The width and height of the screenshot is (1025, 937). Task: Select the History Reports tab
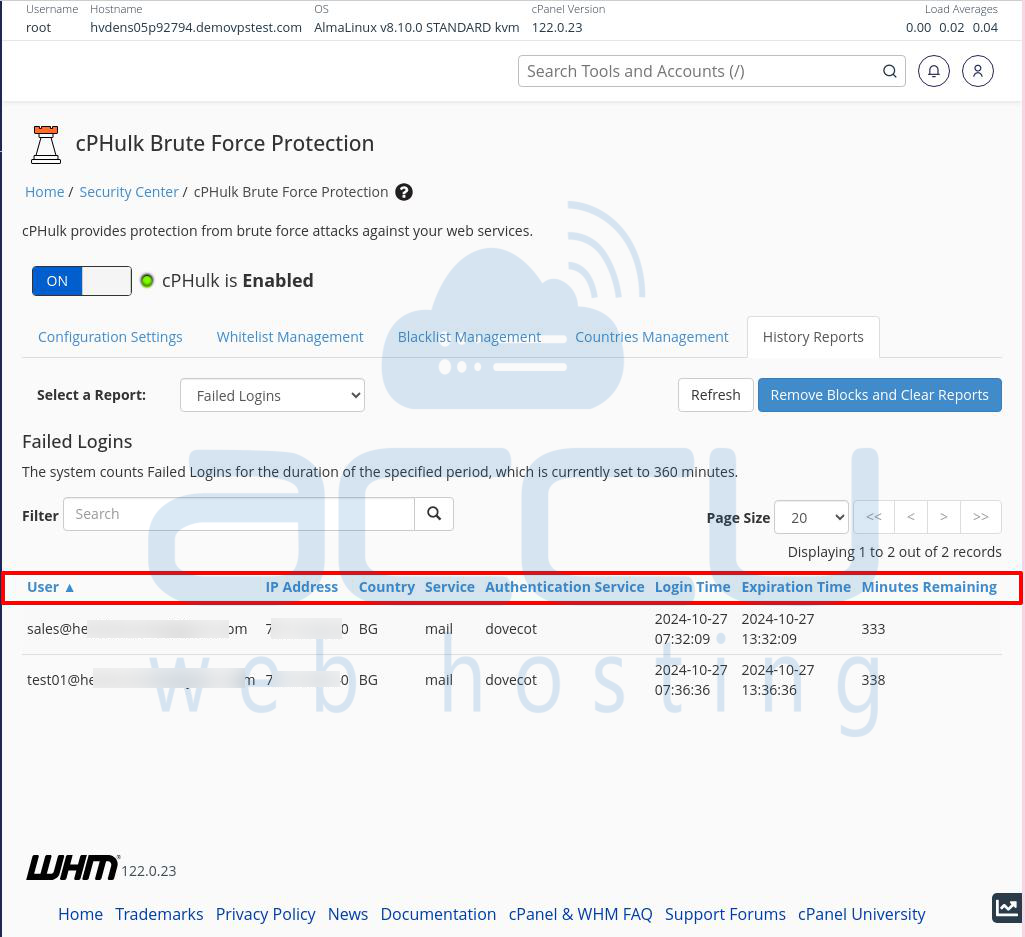click(x=813, y=337)
